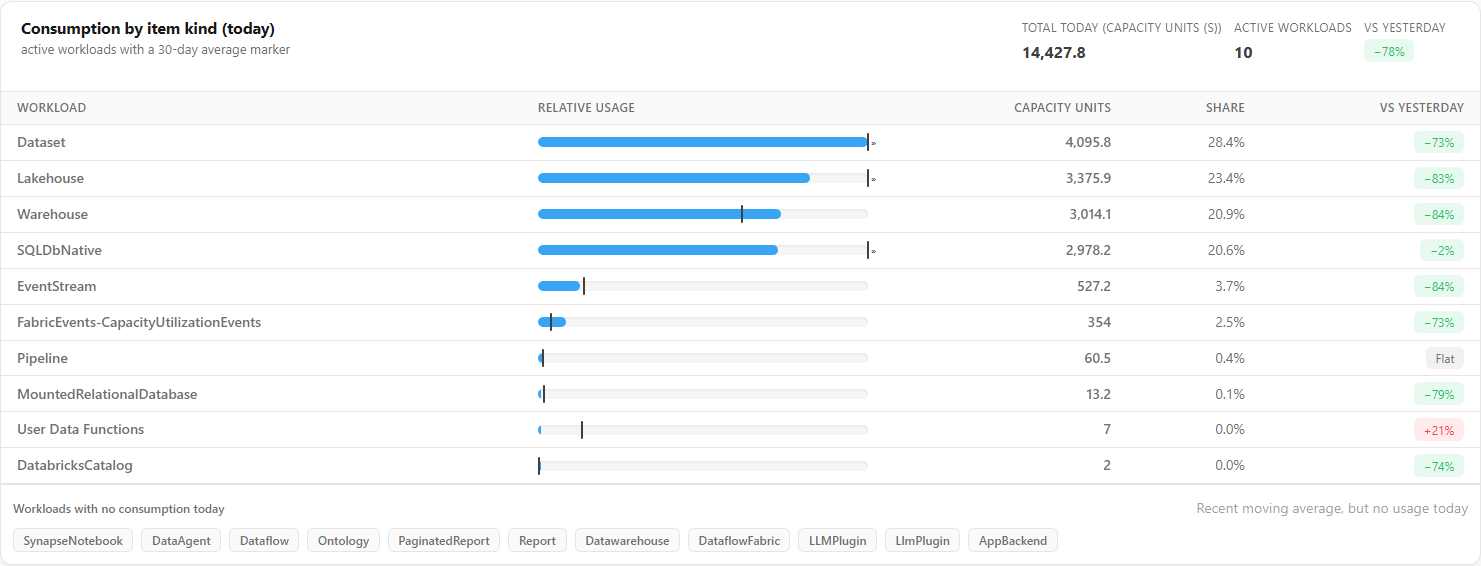Click the overflow marker beside the SQLDbNative bar

point(873,251)
